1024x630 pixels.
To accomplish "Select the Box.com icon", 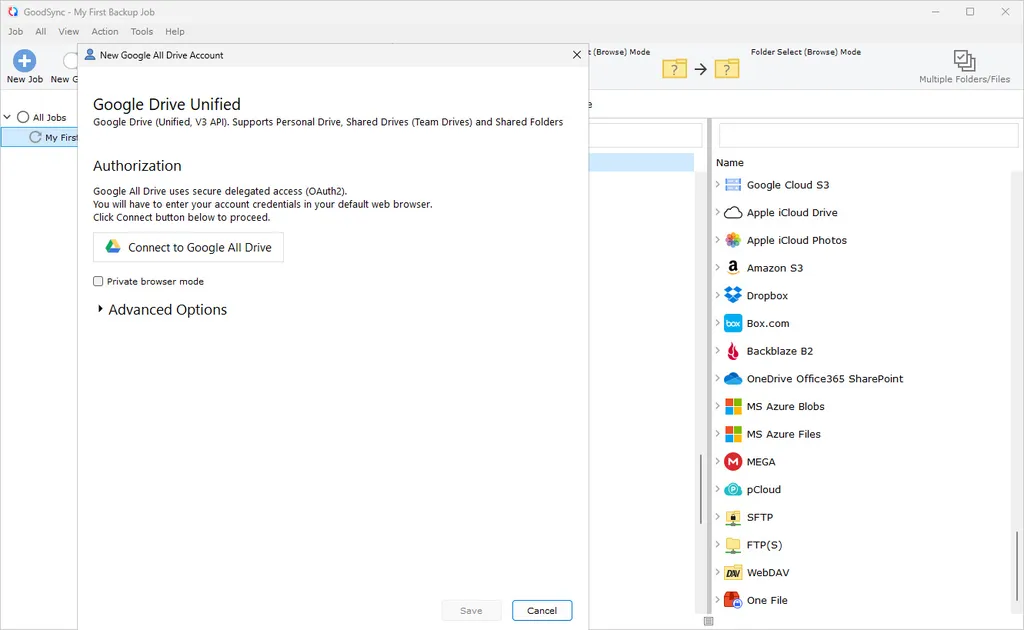I will tap(733, 323).
